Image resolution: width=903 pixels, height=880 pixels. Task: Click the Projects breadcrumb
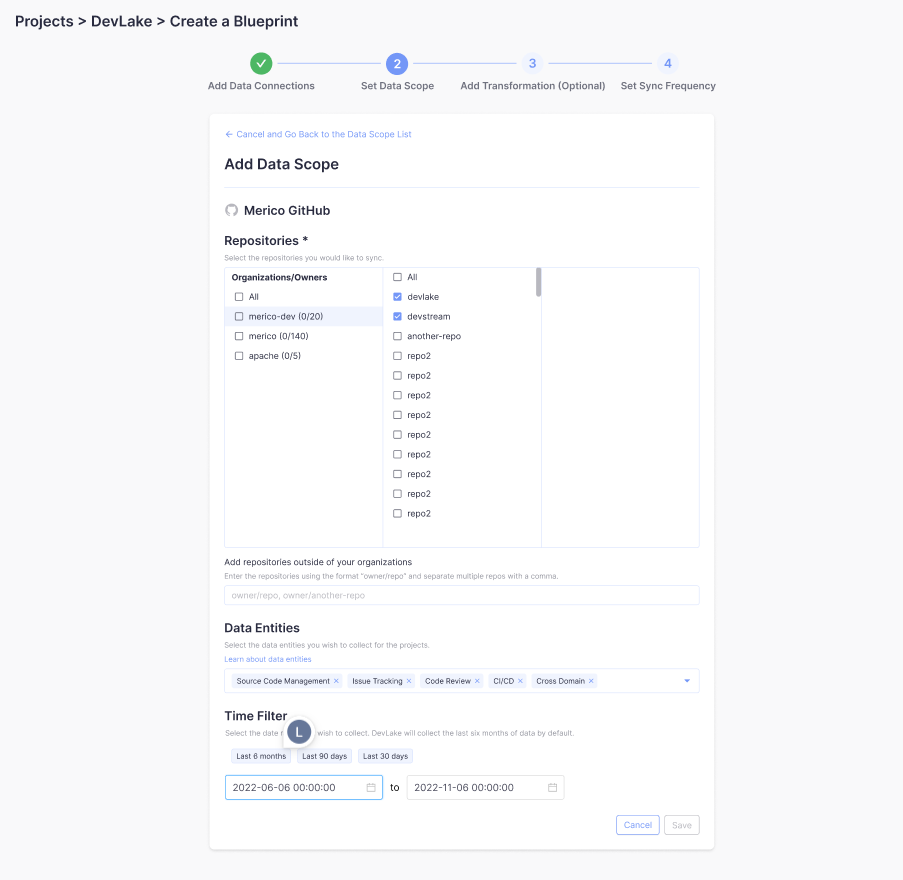44,21
